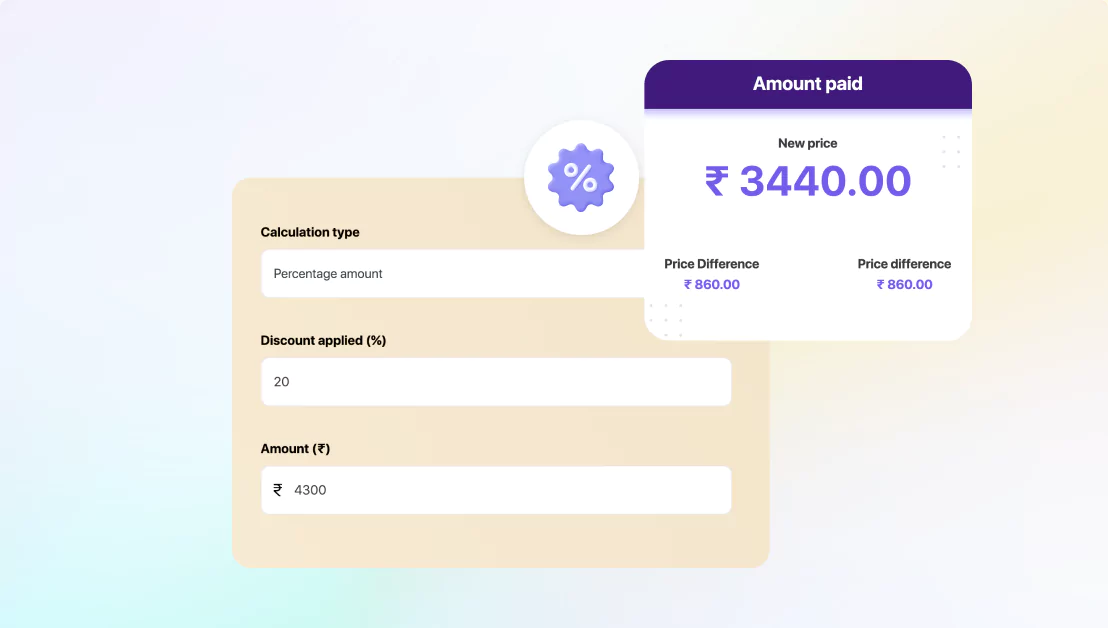Click the Amount paid header bar

click(x=808, y=84)
